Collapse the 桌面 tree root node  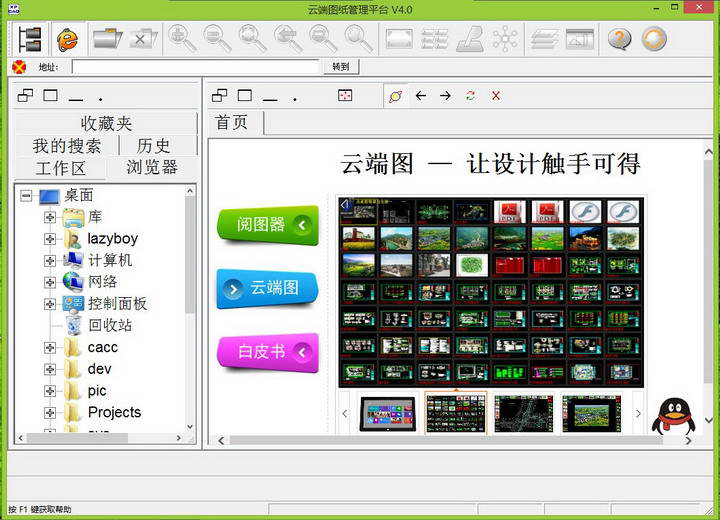(27, 196)
